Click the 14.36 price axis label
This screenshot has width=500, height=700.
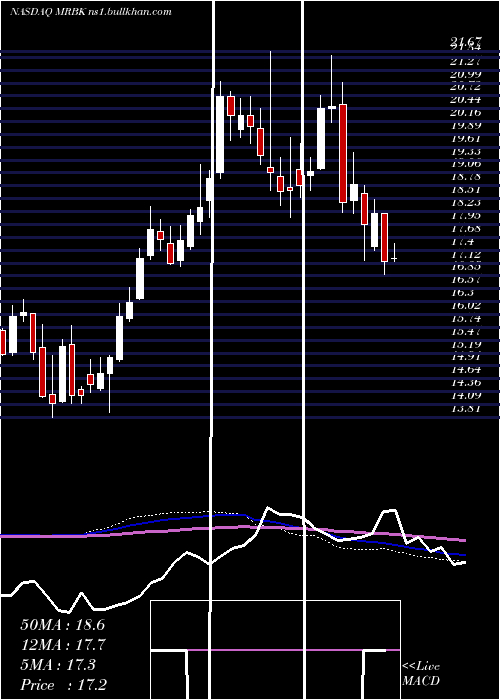(466, 383)
